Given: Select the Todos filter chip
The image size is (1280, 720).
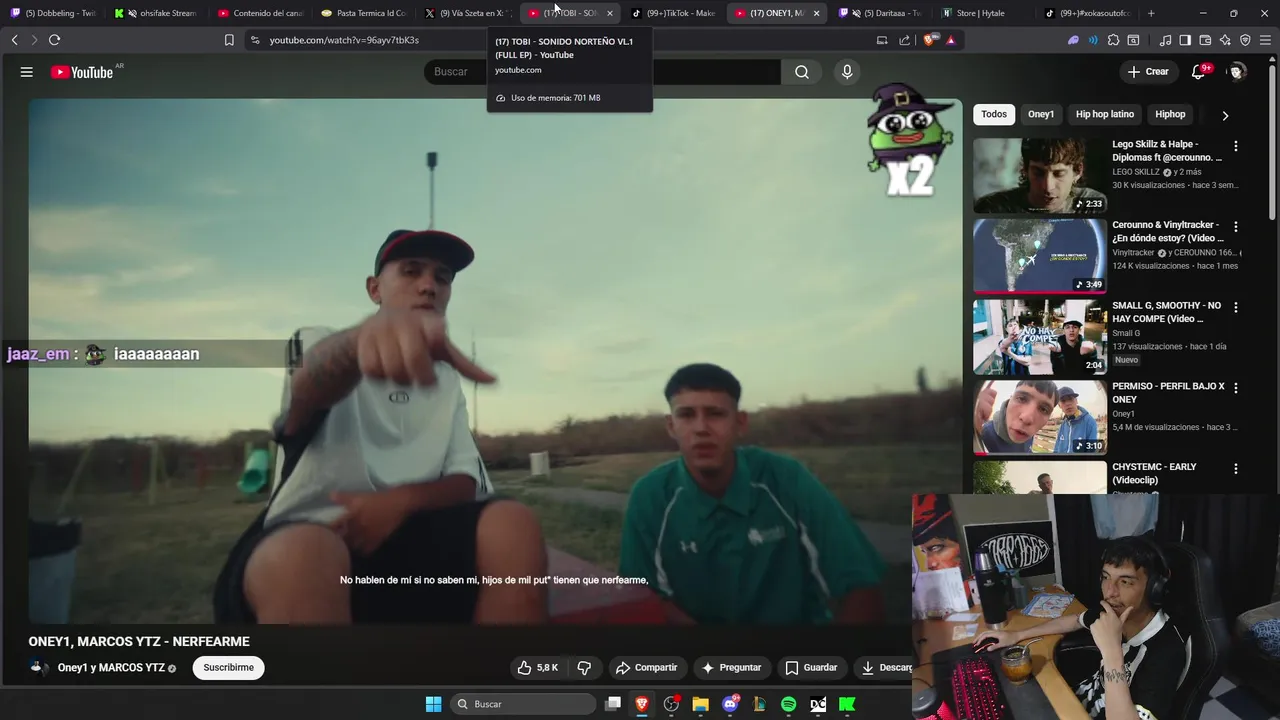Looking at the screenshot, I should click(994, 114).
